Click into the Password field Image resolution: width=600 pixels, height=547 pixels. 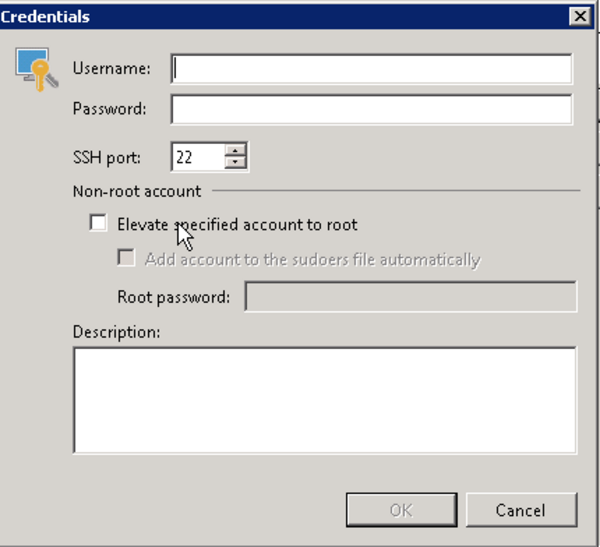click(371, 108)
